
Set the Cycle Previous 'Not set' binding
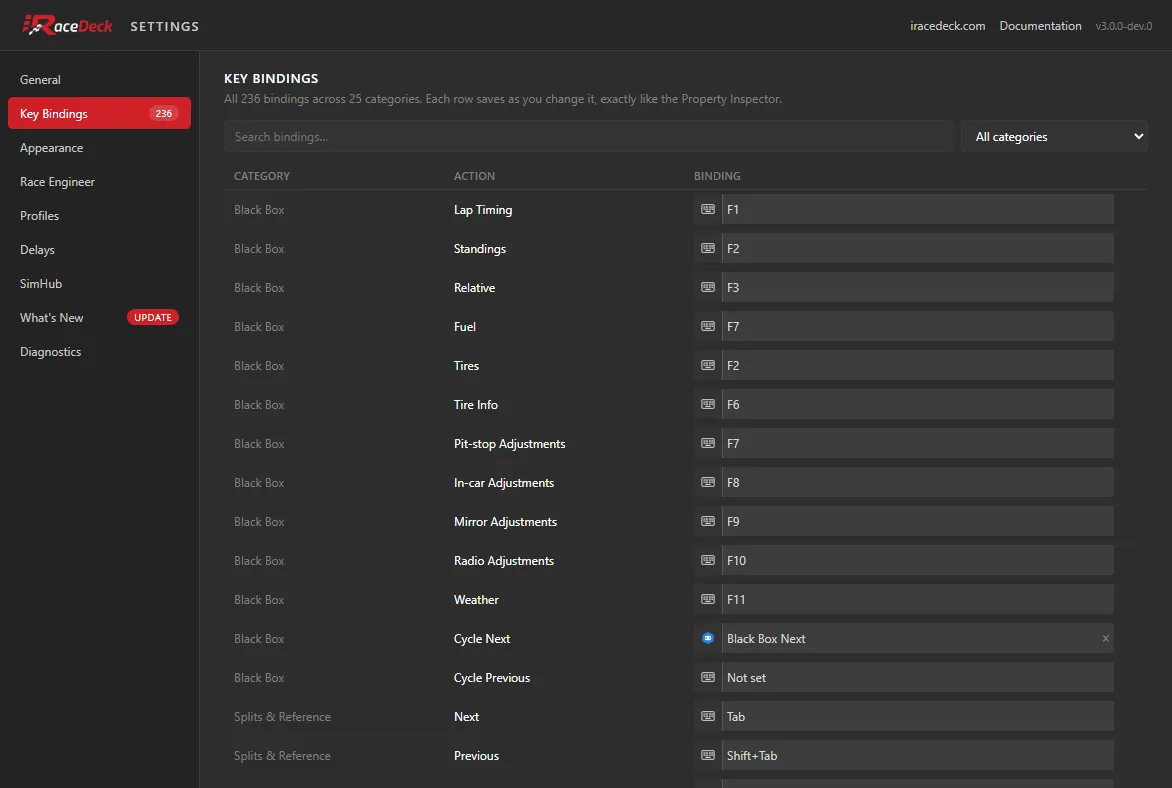tap(917, 677)
